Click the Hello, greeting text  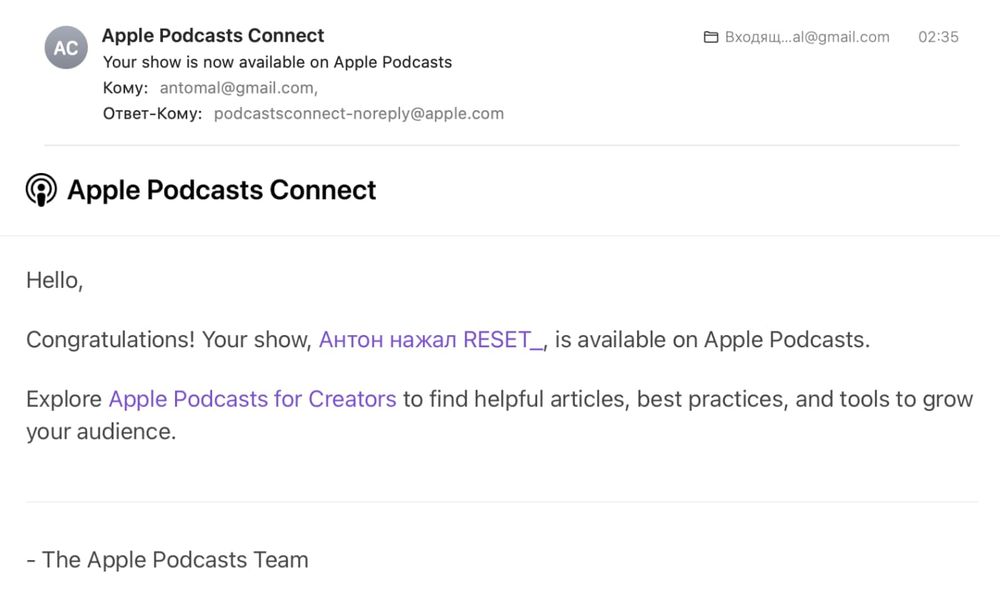55,280
